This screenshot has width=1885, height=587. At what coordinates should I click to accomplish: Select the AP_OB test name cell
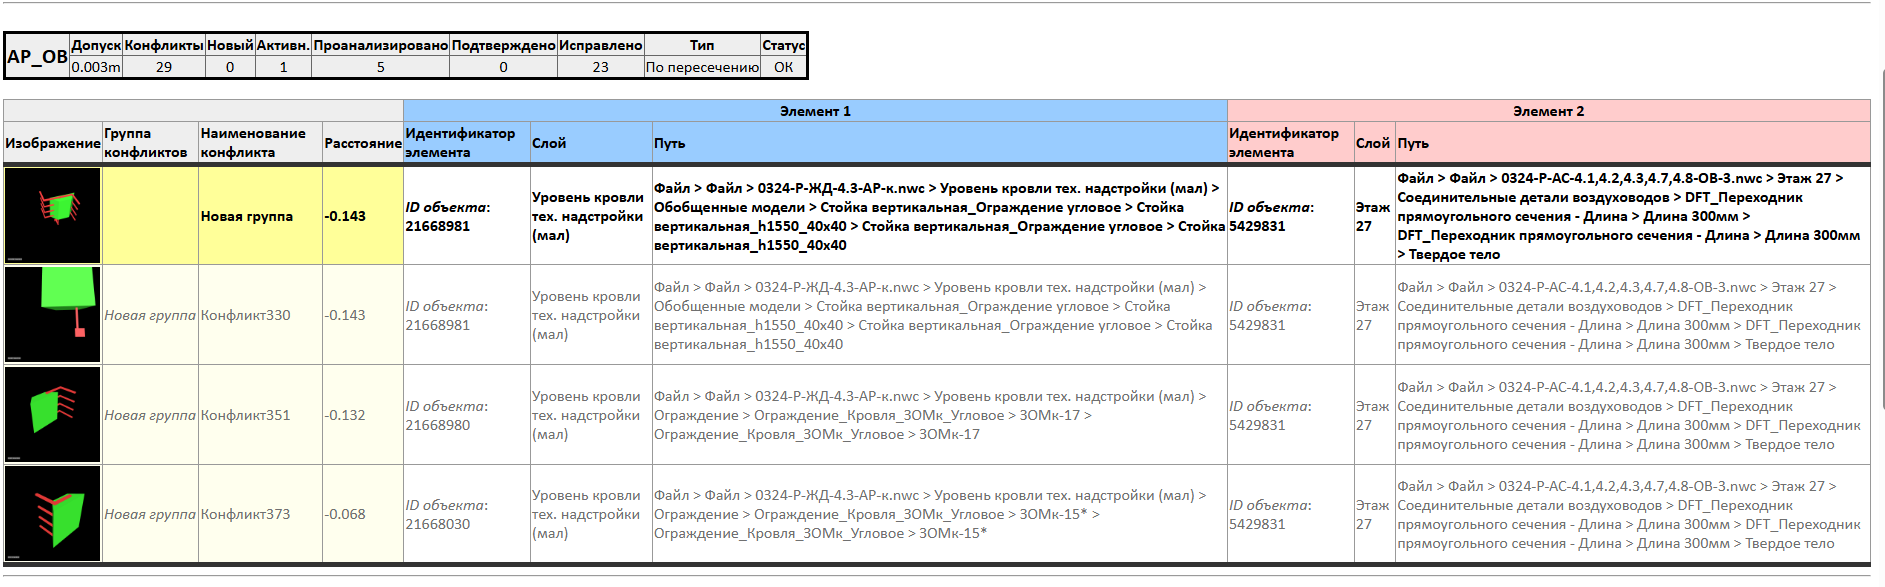pos(37,56)
